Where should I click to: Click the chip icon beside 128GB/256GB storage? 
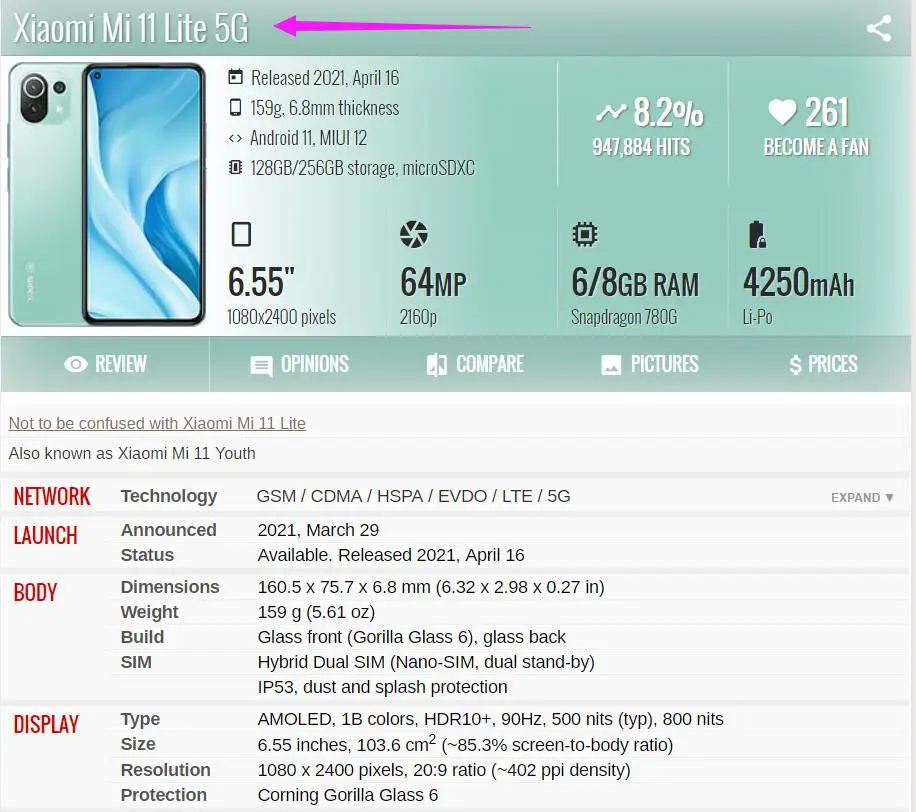[x=235, y=168]
